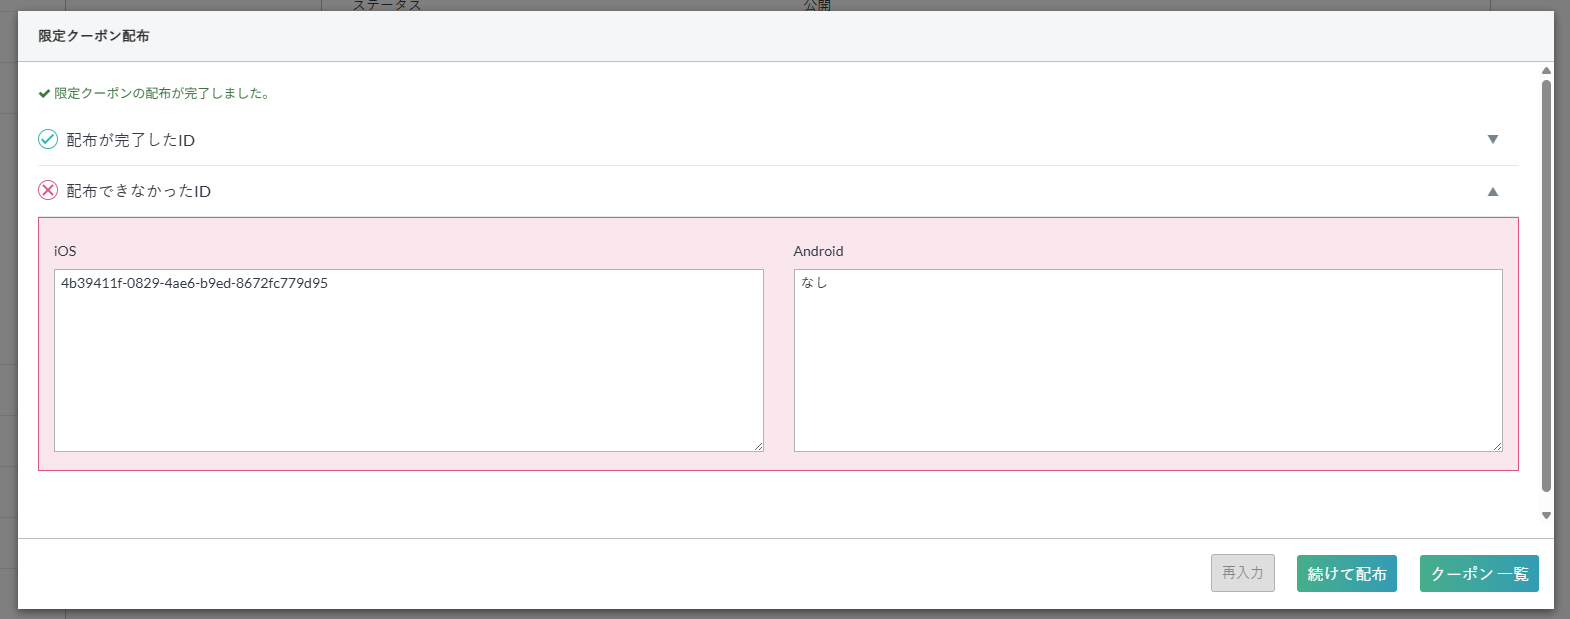Click the dialog vertical scrollbar thumb
This screenshot has height=619, width=1570.
1546,286
